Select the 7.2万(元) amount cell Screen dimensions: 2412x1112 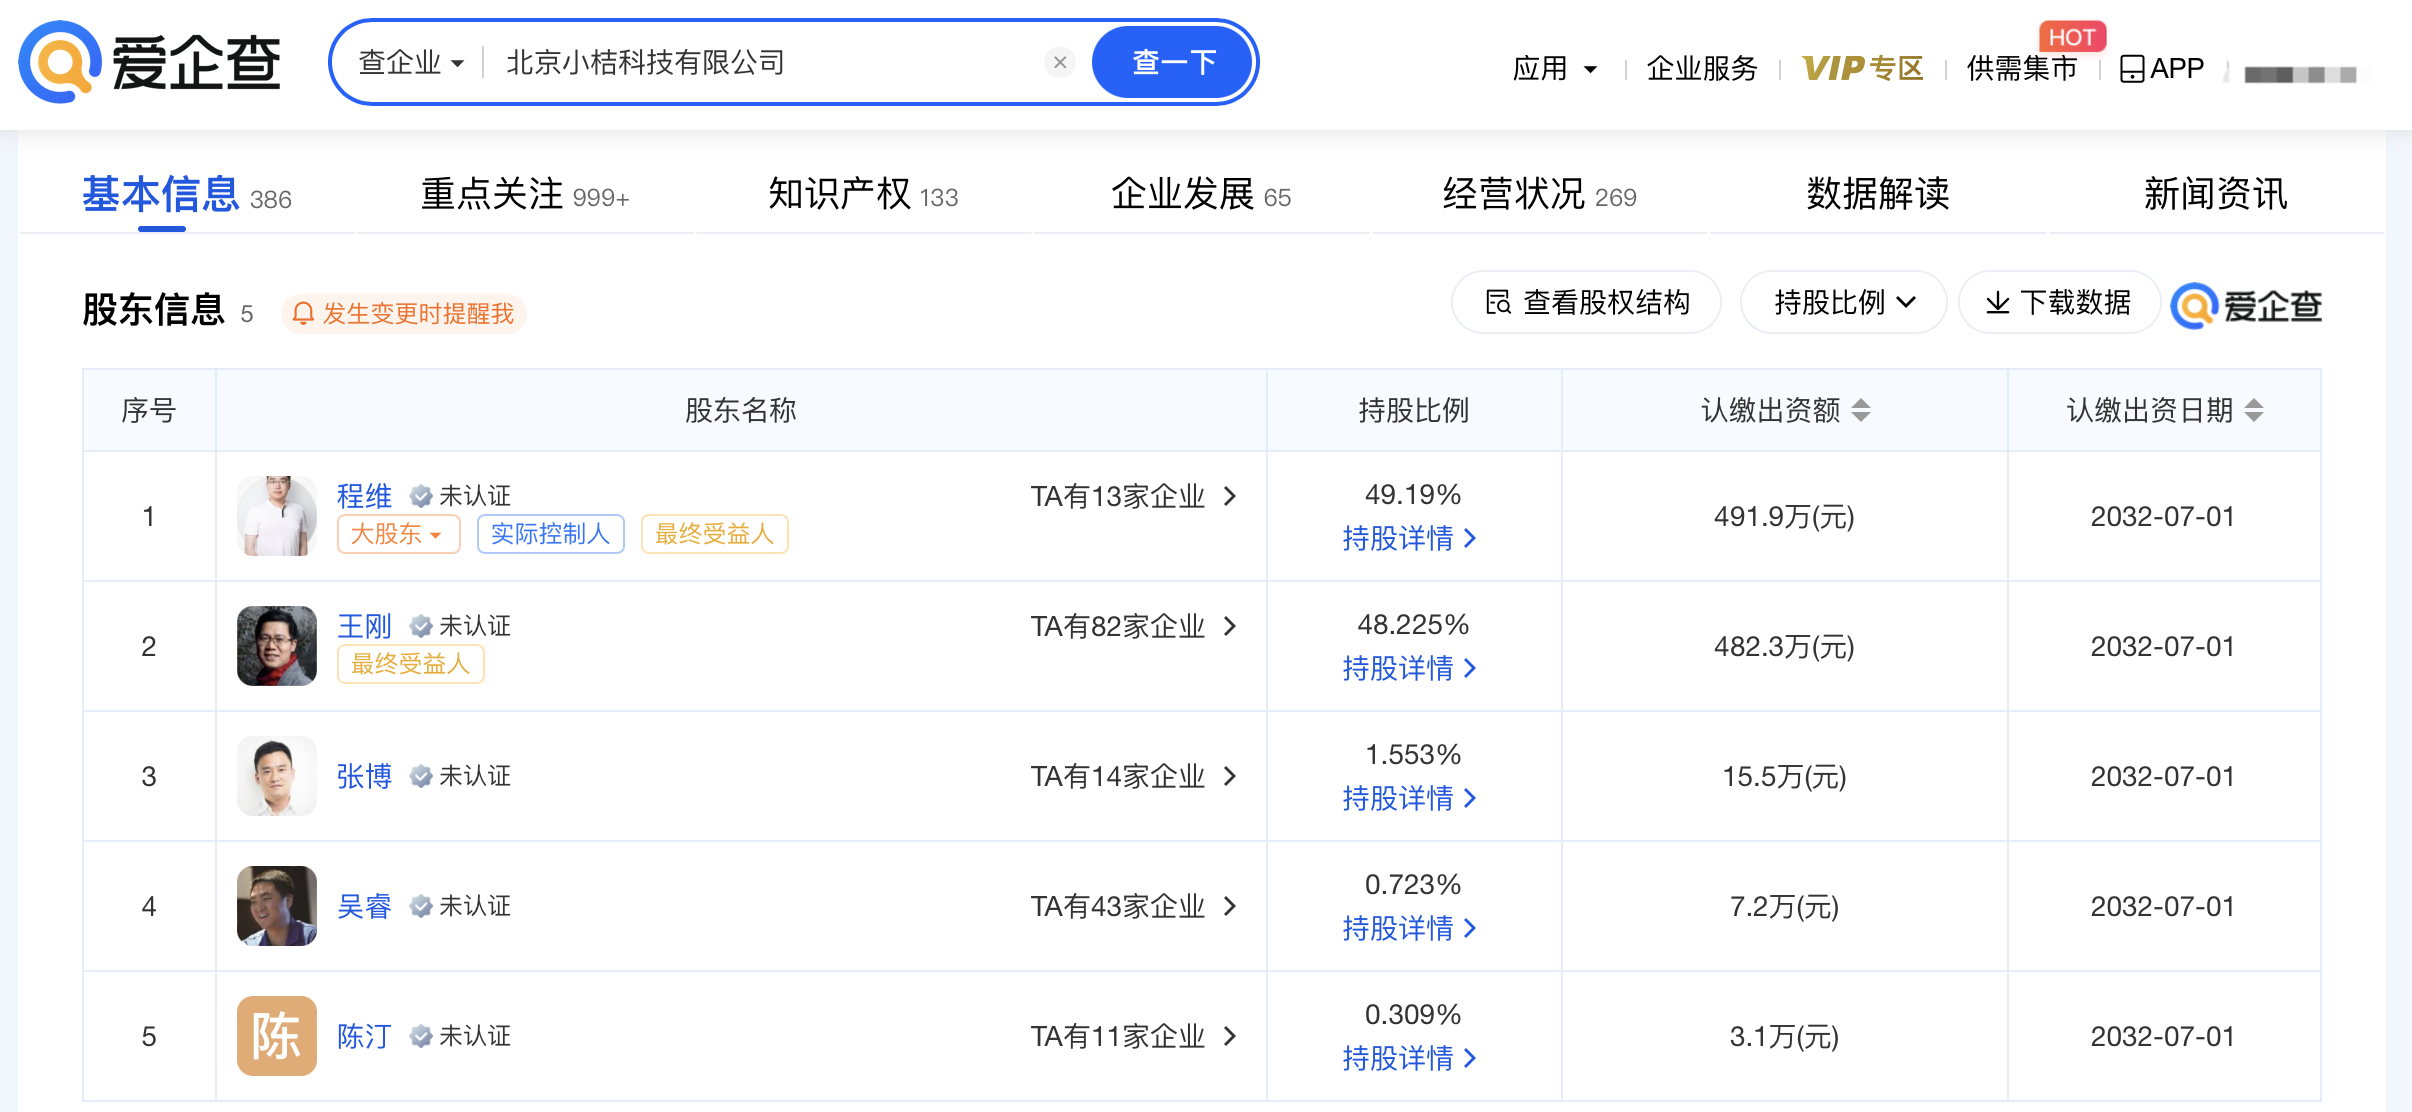1784,906
